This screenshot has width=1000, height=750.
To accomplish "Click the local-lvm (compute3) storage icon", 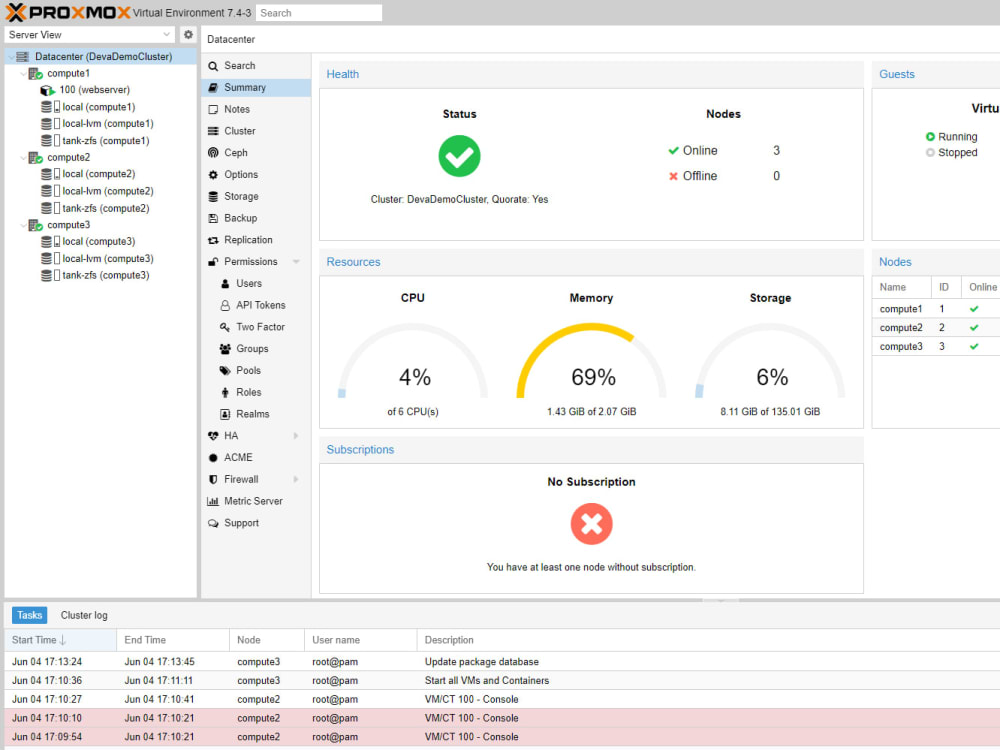I will (50, 259).
